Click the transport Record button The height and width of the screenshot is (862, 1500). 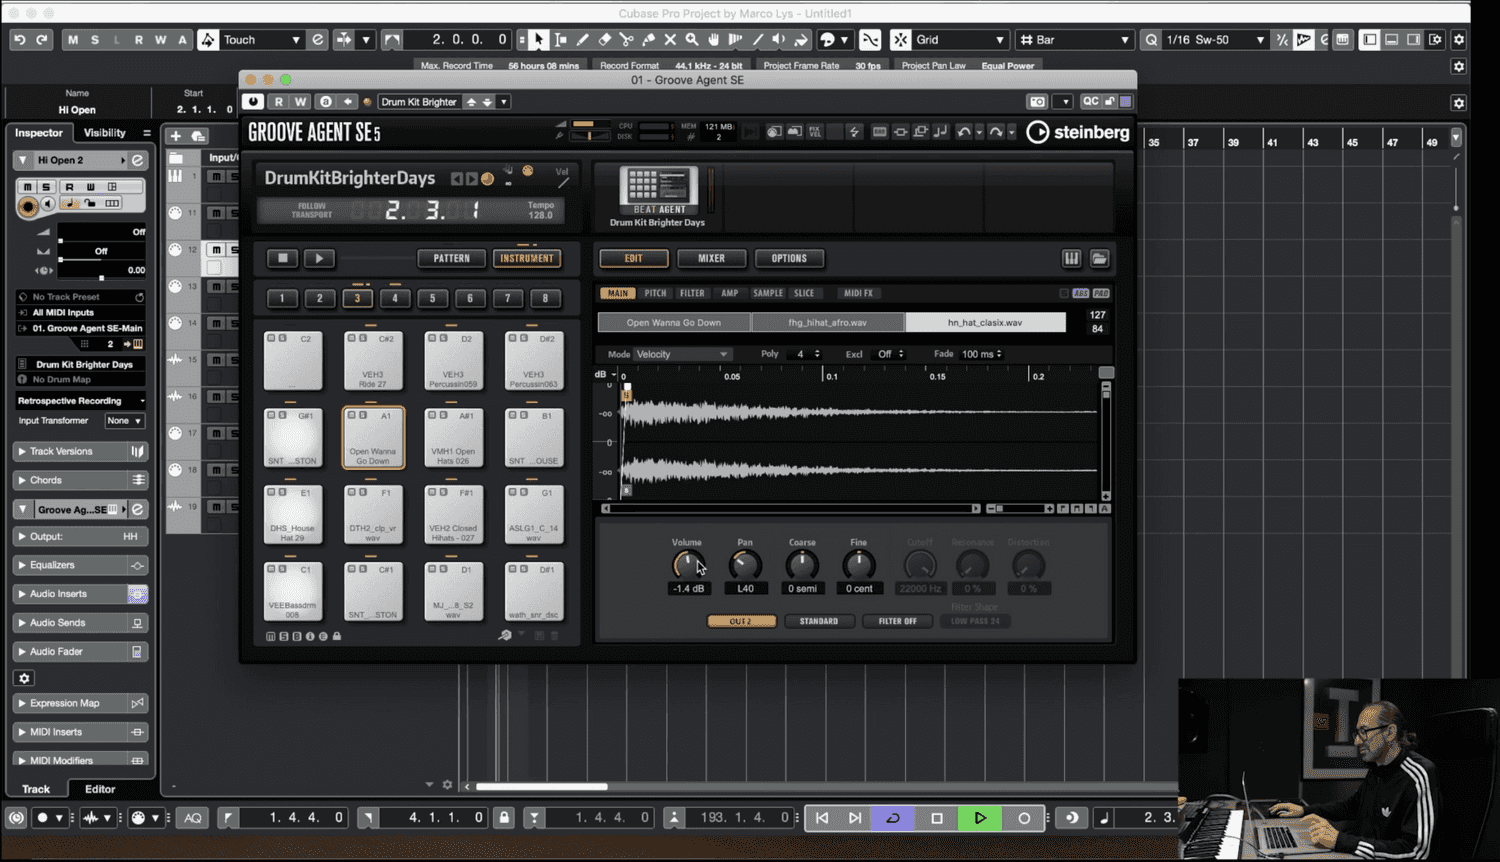pos(1024,817)
